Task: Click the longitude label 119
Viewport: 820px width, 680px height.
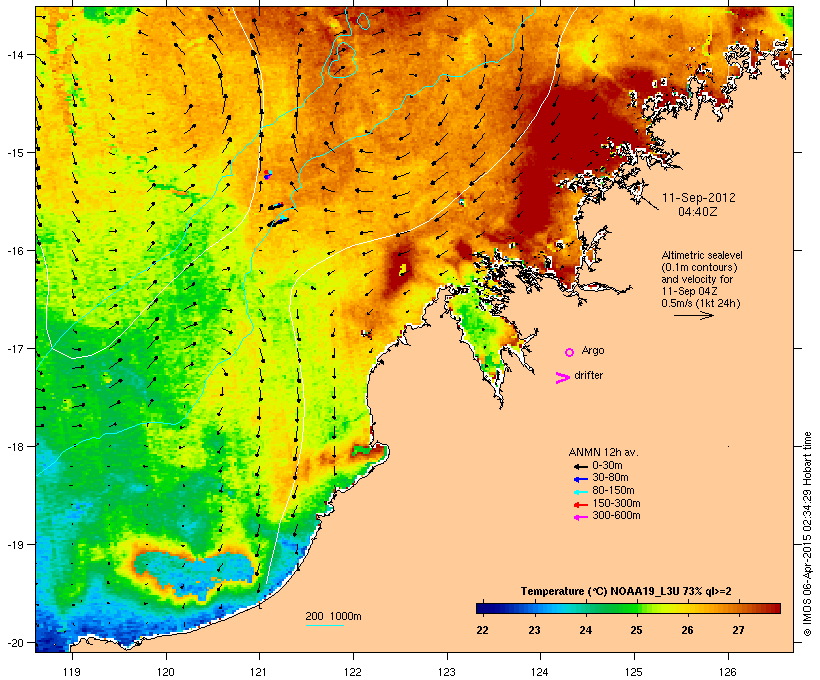Action: pos(72,672)
